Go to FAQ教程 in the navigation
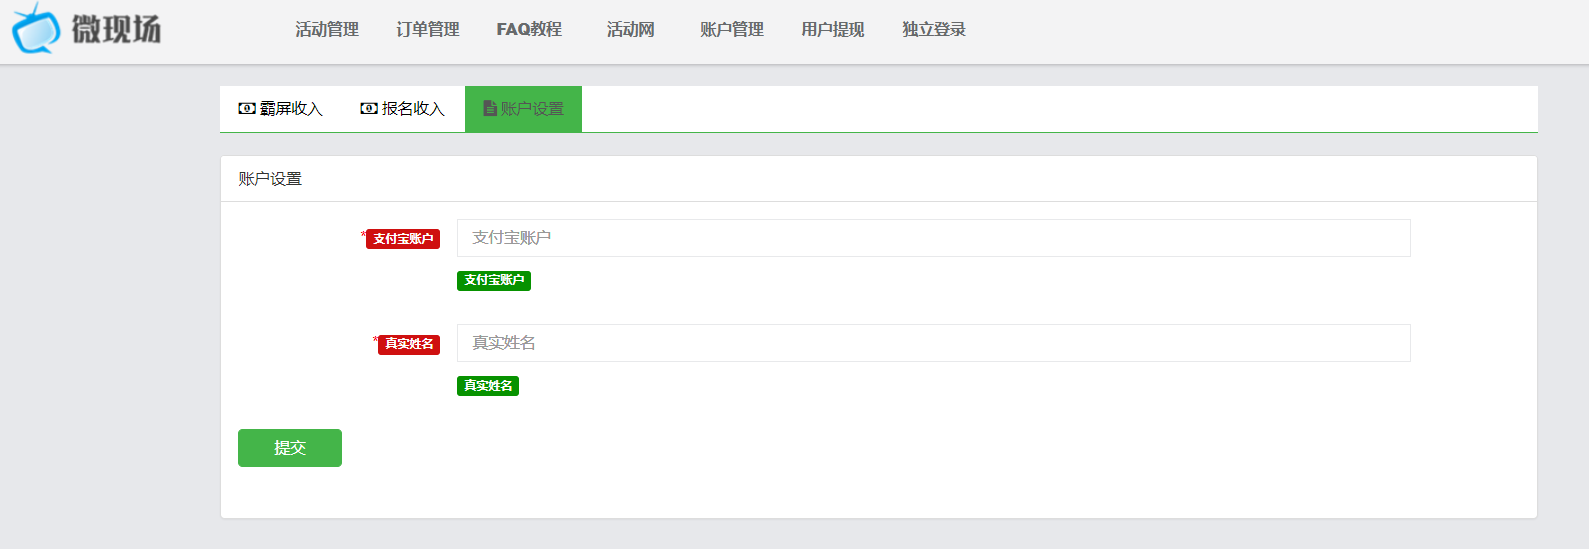 coord(529,30)
